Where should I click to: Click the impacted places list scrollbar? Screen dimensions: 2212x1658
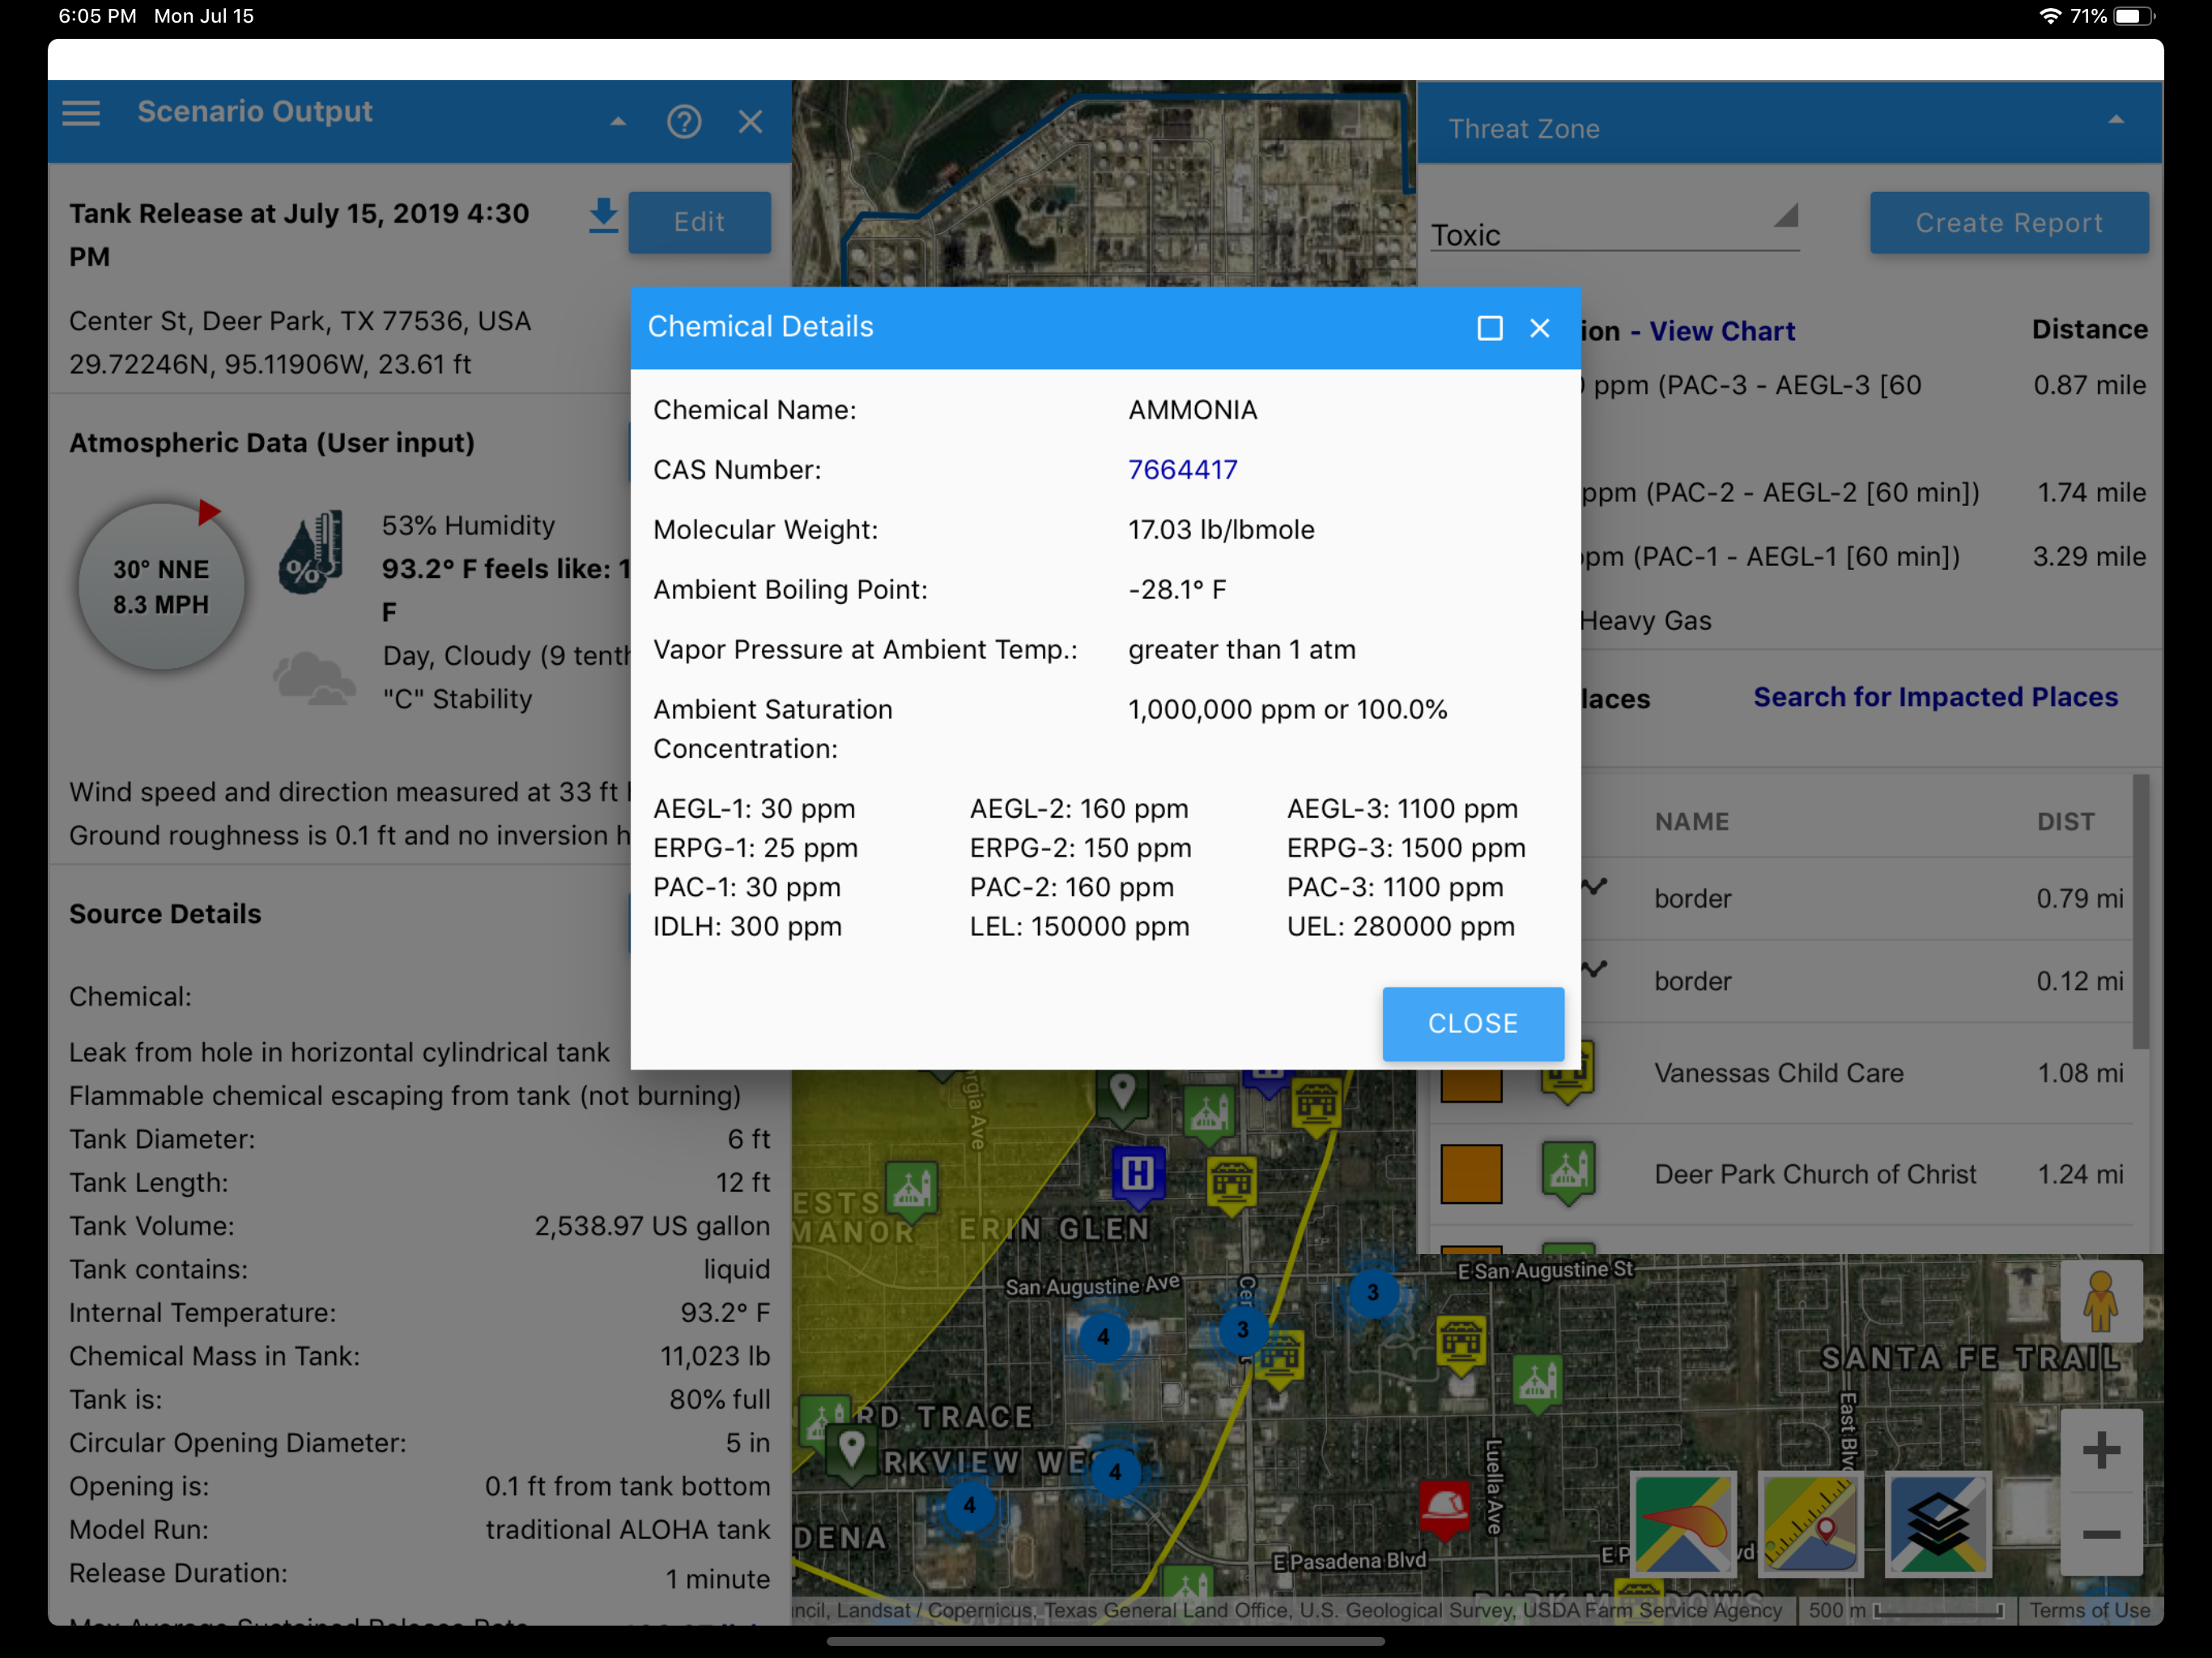tap(2140, 912)
